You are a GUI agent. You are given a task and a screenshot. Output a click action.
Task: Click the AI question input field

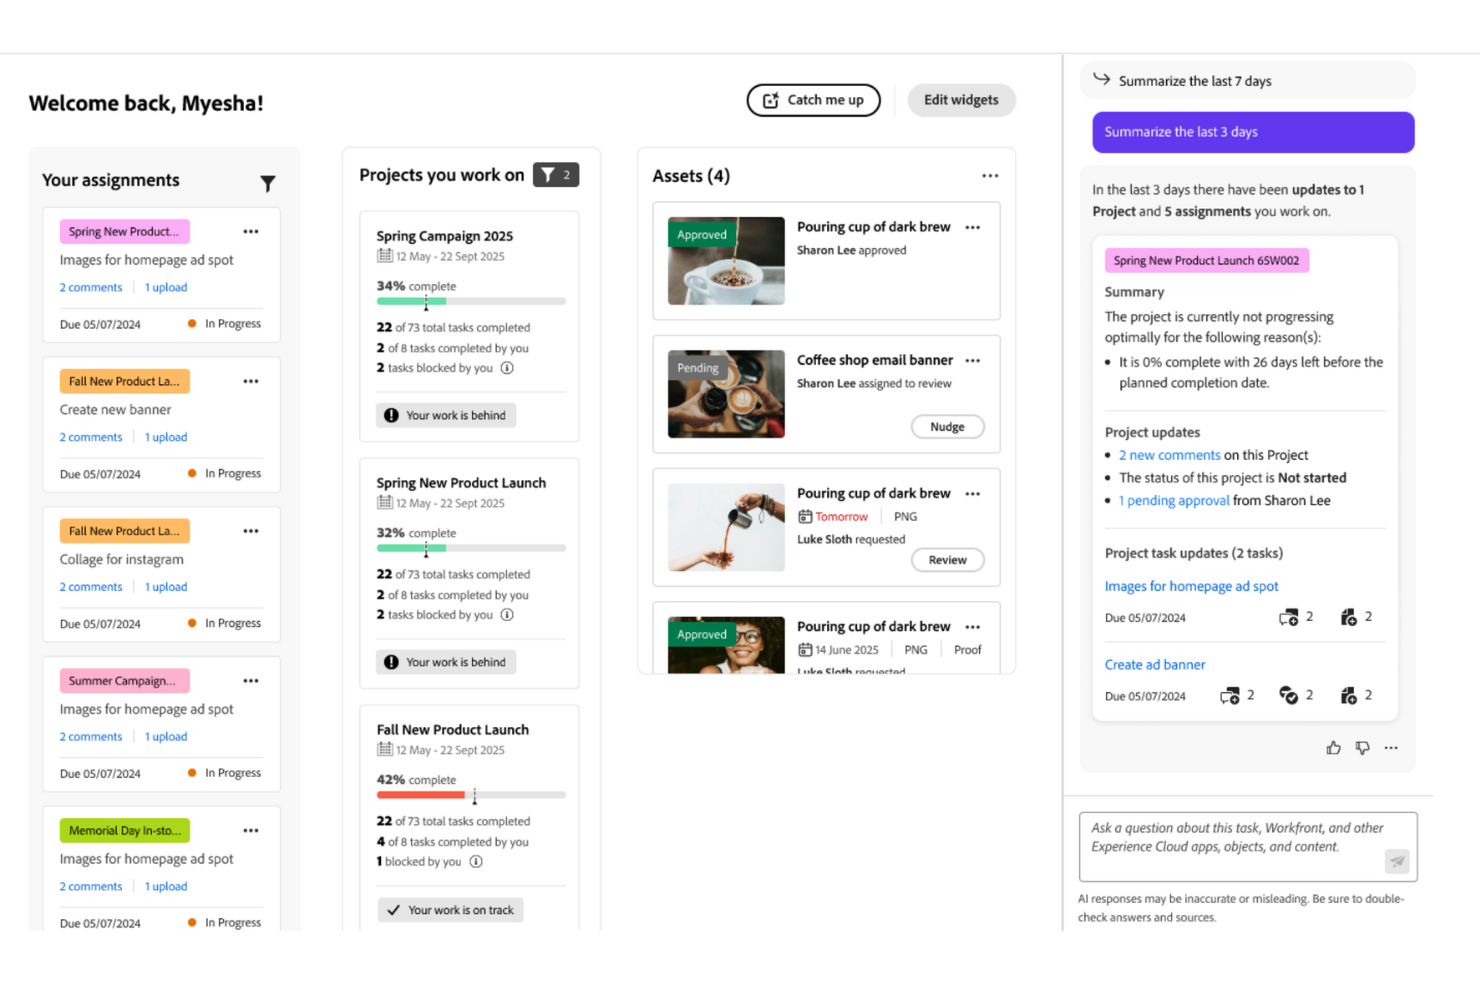(x=1248, y=847)
